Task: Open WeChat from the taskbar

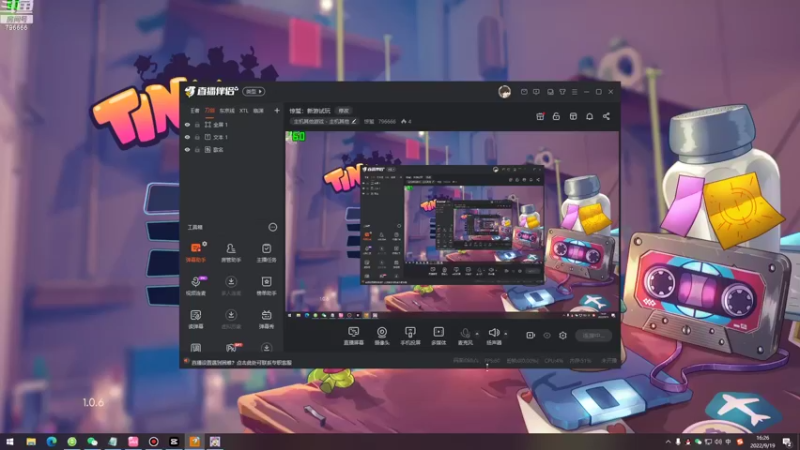Action: [92, 442]
